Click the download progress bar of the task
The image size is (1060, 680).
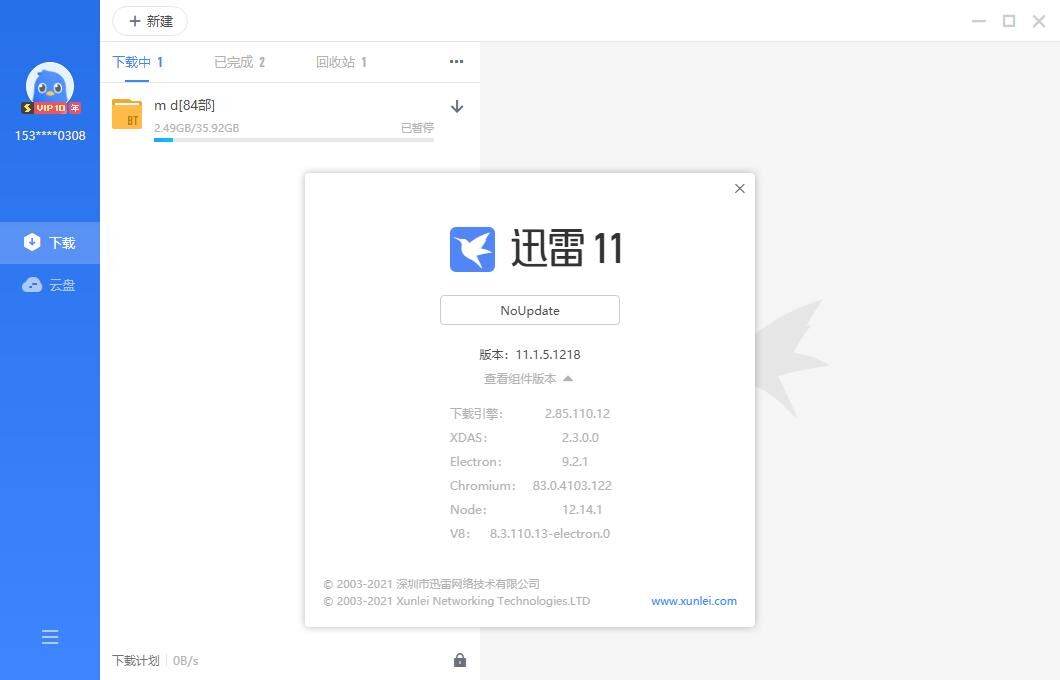(x=293, y=140)
